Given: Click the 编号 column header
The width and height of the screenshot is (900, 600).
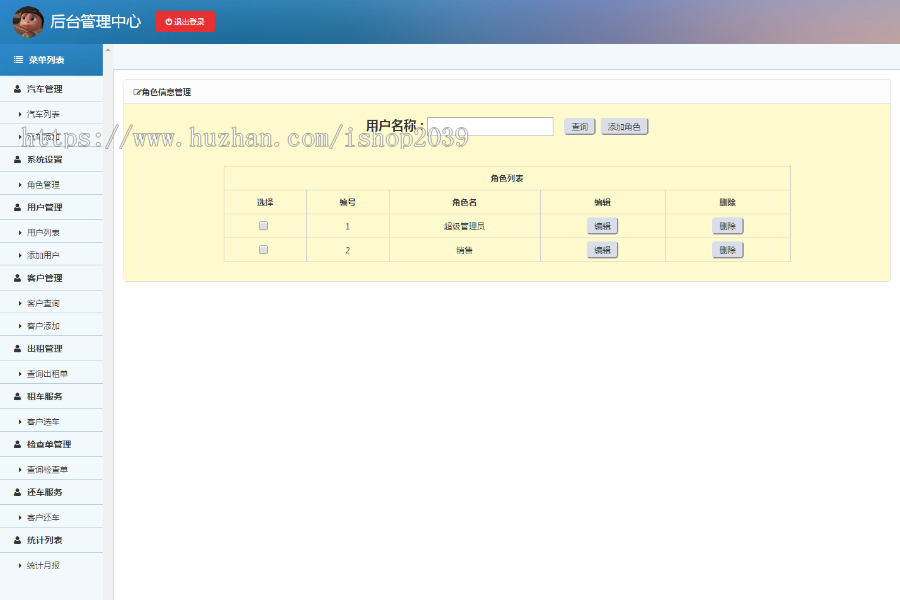Looking at the screenshot, I should (x=348, y=202).
